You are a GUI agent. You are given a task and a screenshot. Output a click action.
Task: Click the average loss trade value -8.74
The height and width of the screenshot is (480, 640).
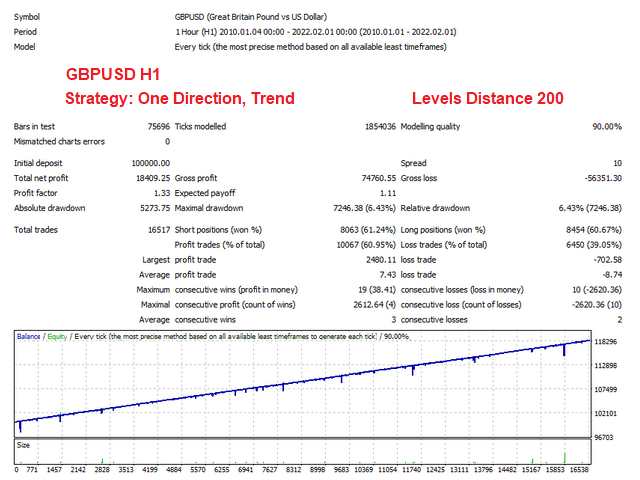click(x=613, y=275)
